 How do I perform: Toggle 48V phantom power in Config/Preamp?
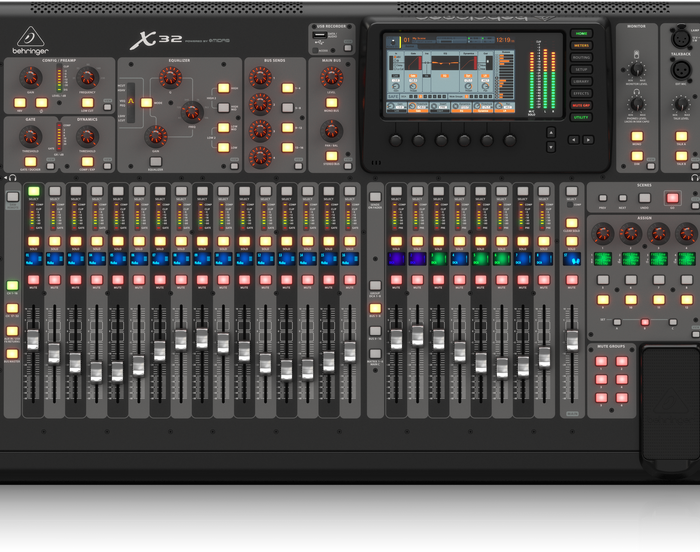click(20, 103)
